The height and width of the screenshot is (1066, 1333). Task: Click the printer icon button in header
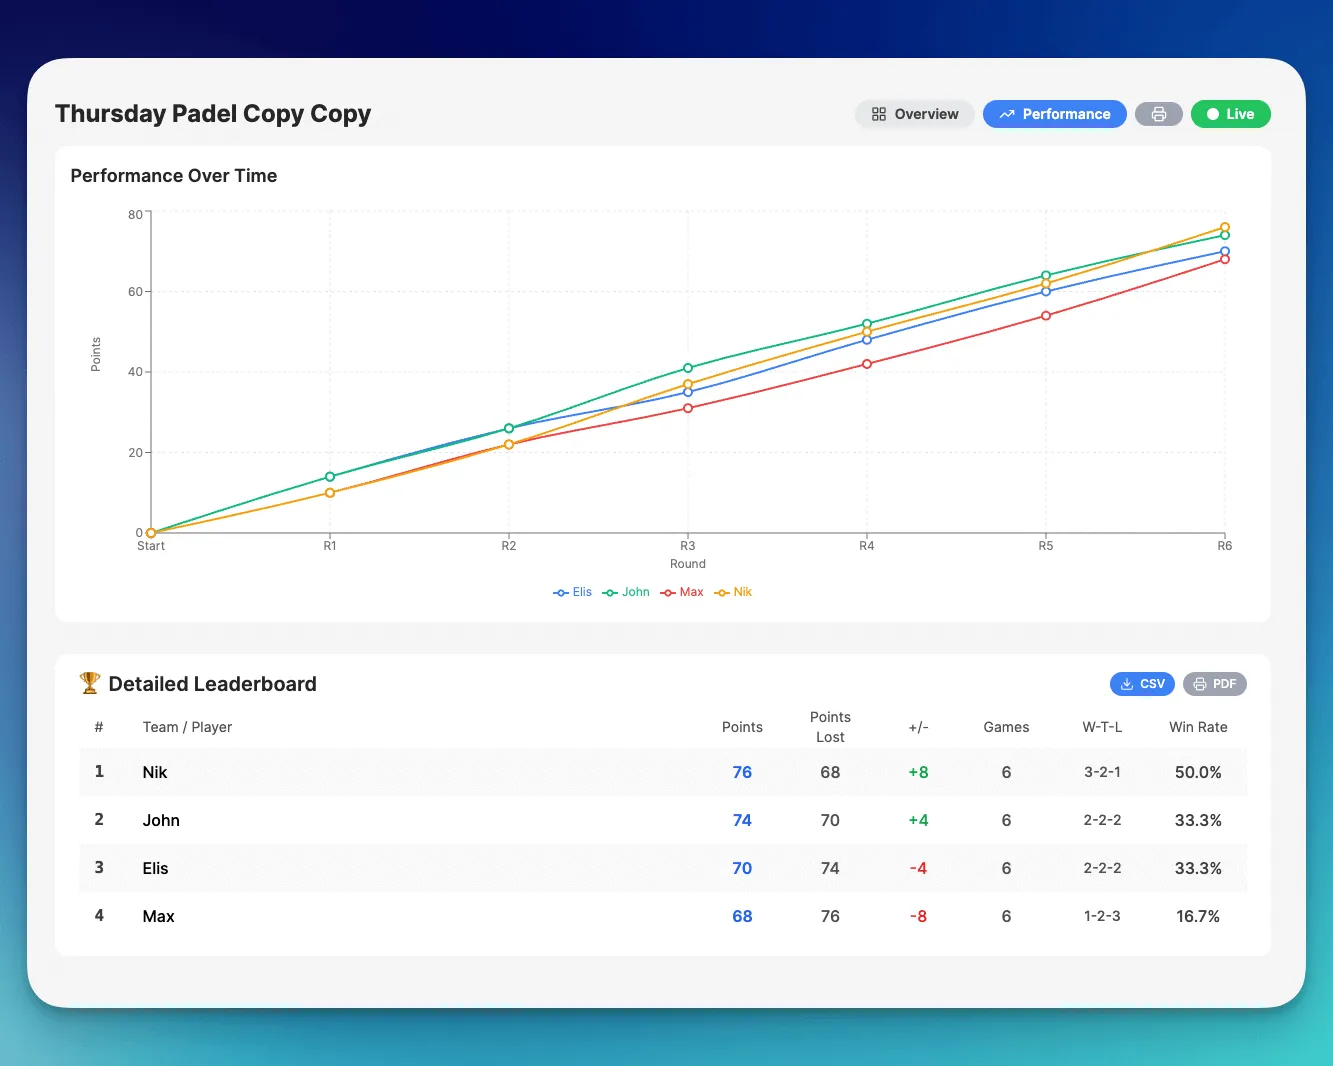coord(1158,114)
